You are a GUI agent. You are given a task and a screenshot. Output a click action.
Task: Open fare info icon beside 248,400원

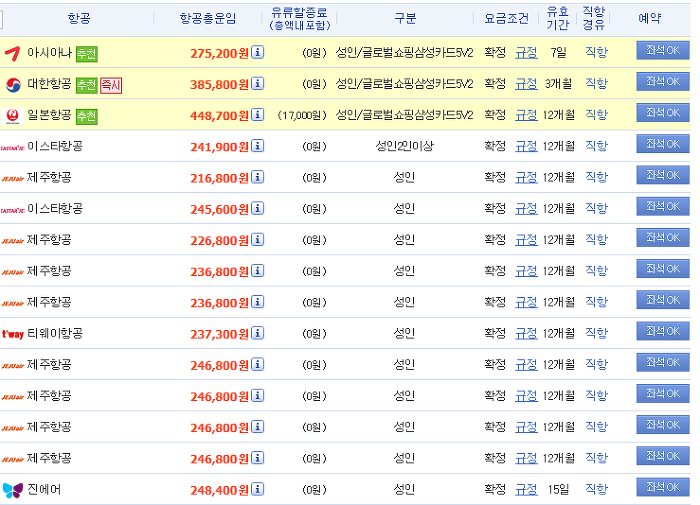pos(258,489)
